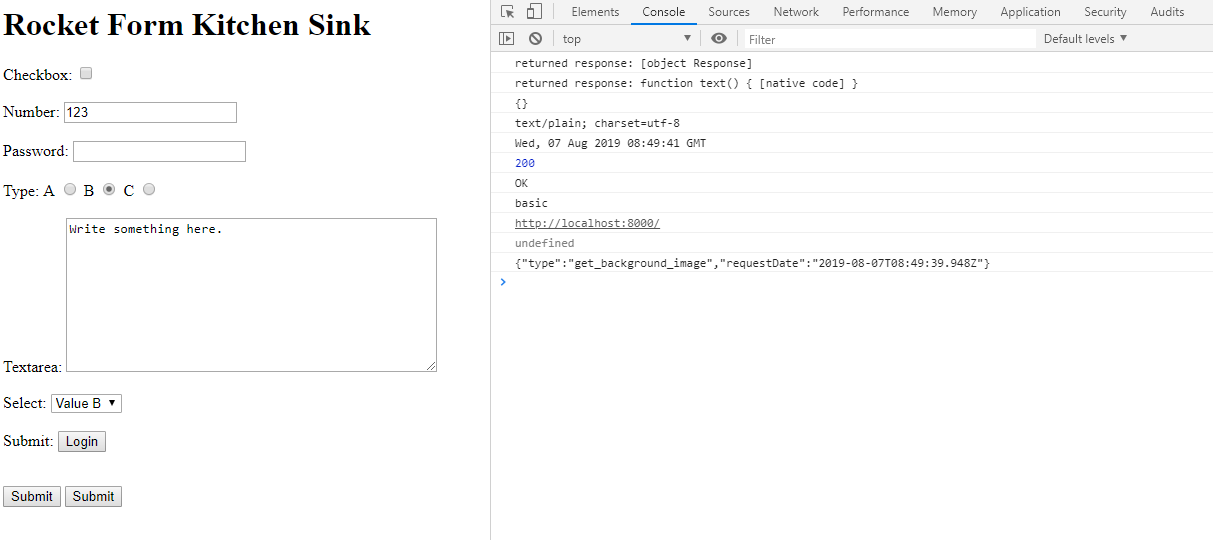Click the Login button
The height and width of the screenshot is (540, 1213).
82,441
